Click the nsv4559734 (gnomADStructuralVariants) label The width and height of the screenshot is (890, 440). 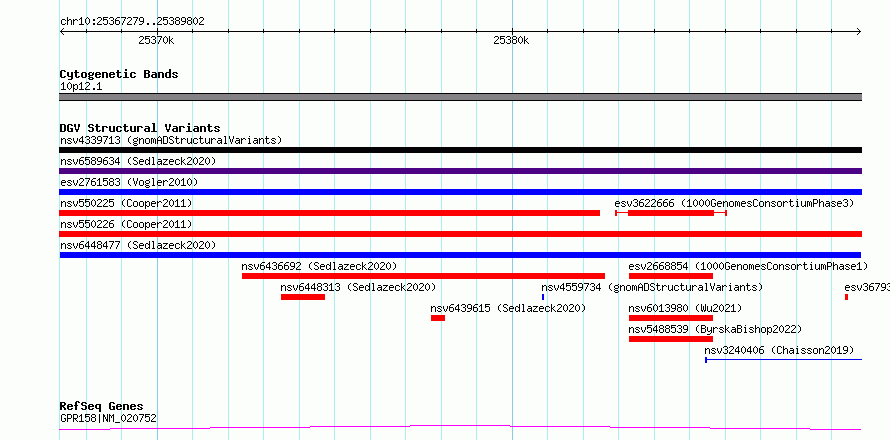(x=652, y=287)
